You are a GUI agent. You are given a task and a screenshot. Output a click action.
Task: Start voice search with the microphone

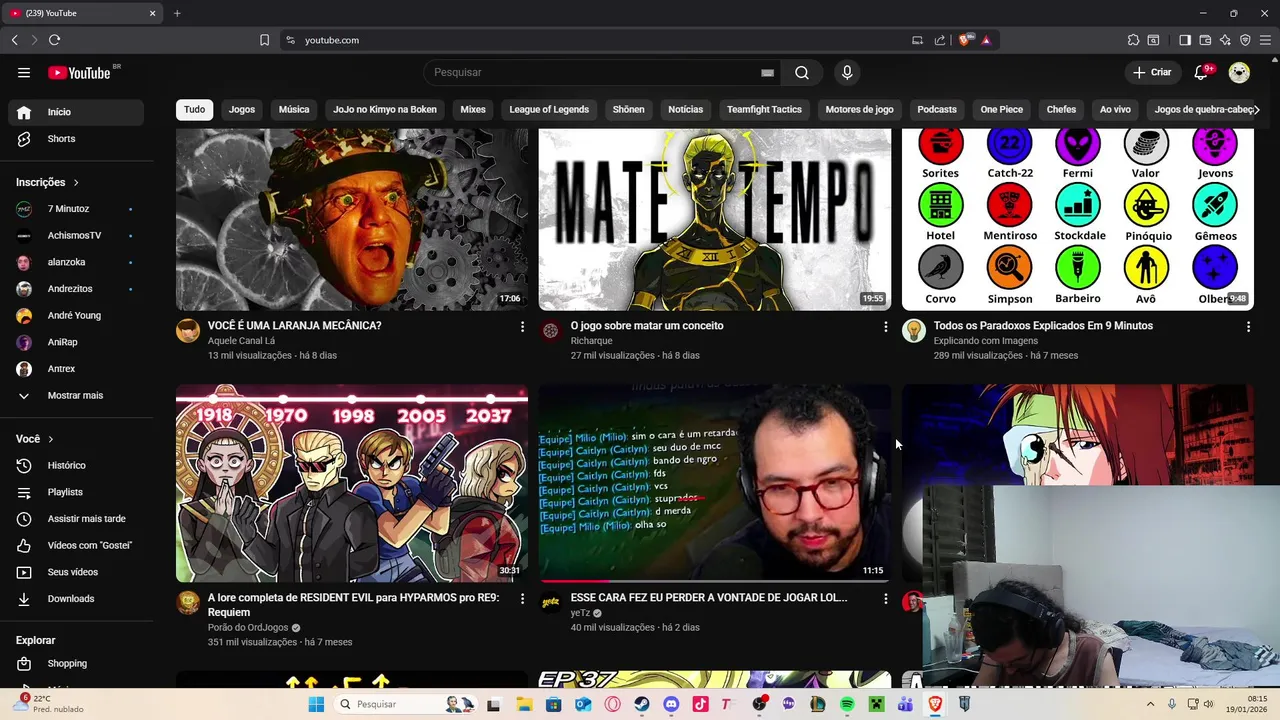click(x=847, y=72)
